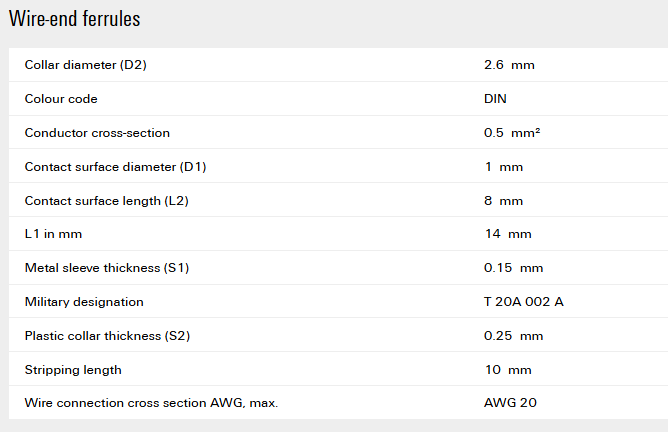This screenshot has width=668, height=432.
Task: Select Contact surface length (L2) label
Action: pyautogui.click(x=107, y=201)
